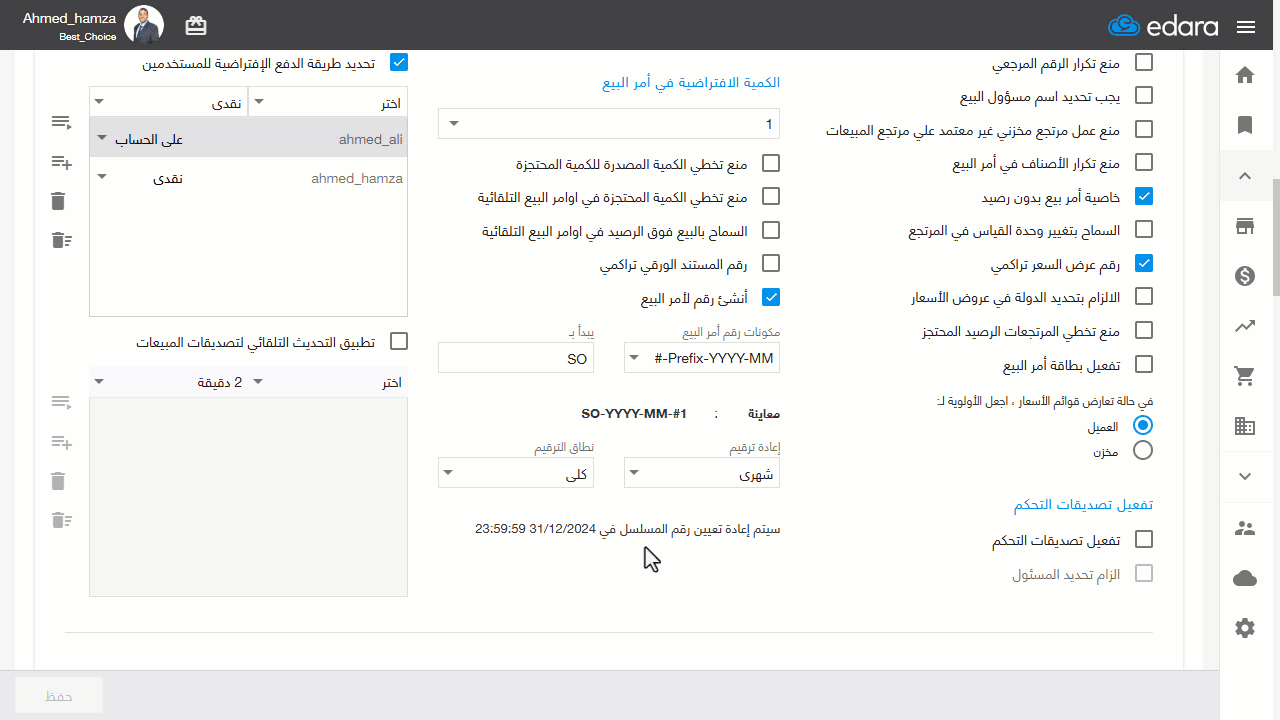This screenshot has height=720, width=1280.
Task: Open the default quantity dropdown showing 1
Action: [609, 124]
